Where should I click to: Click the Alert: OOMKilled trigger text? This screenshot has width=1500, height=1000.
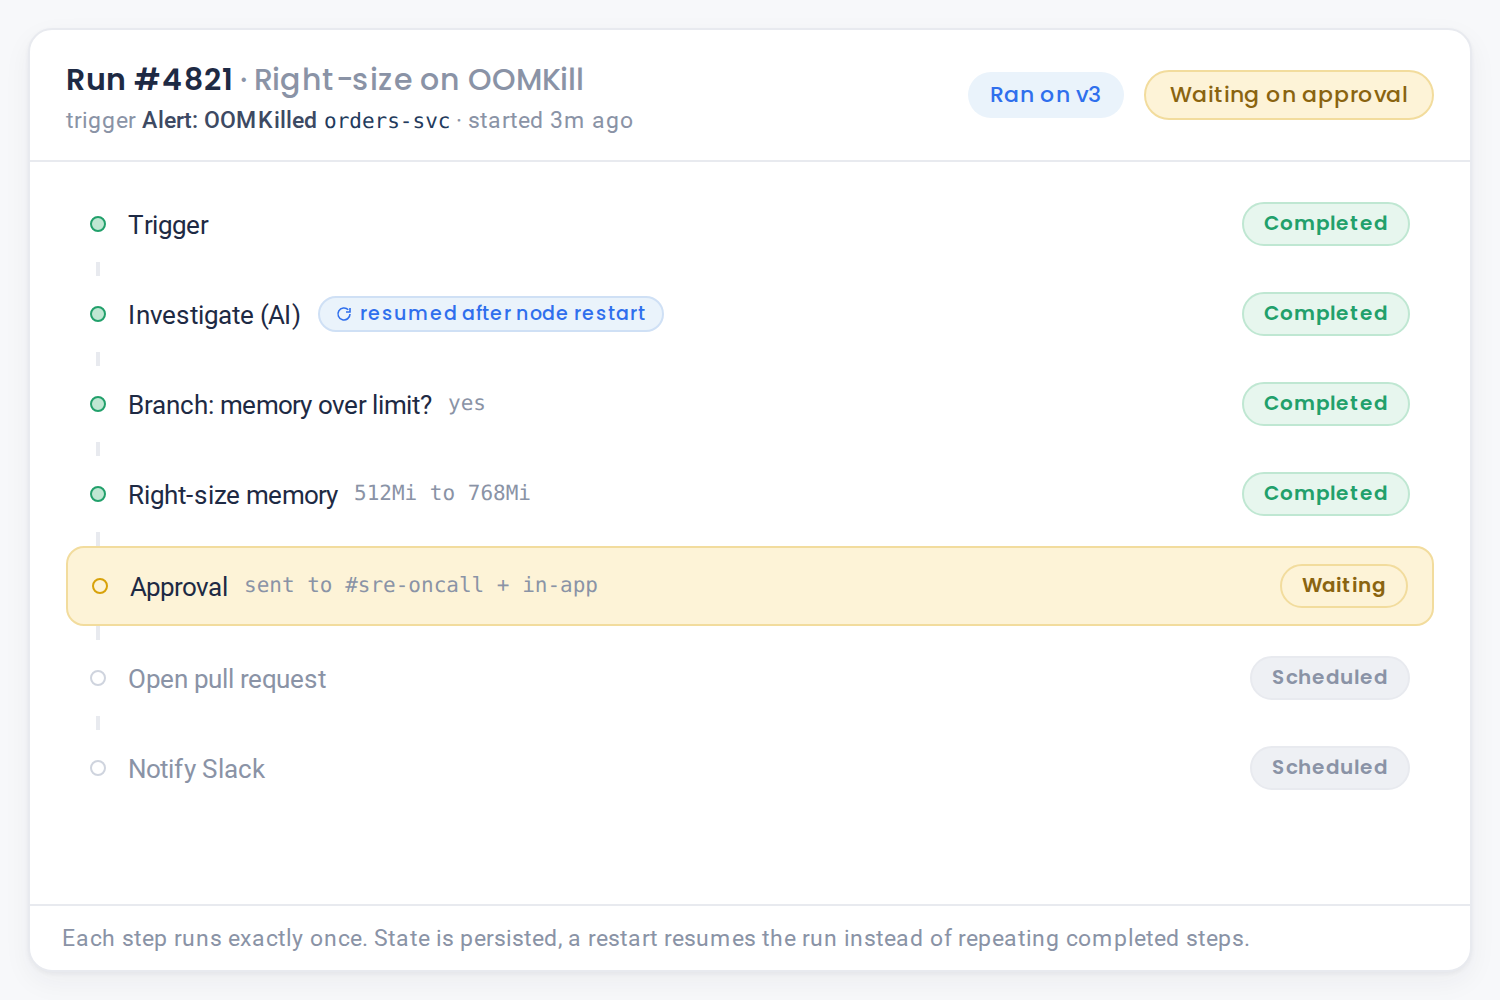[x=229, y=120]
